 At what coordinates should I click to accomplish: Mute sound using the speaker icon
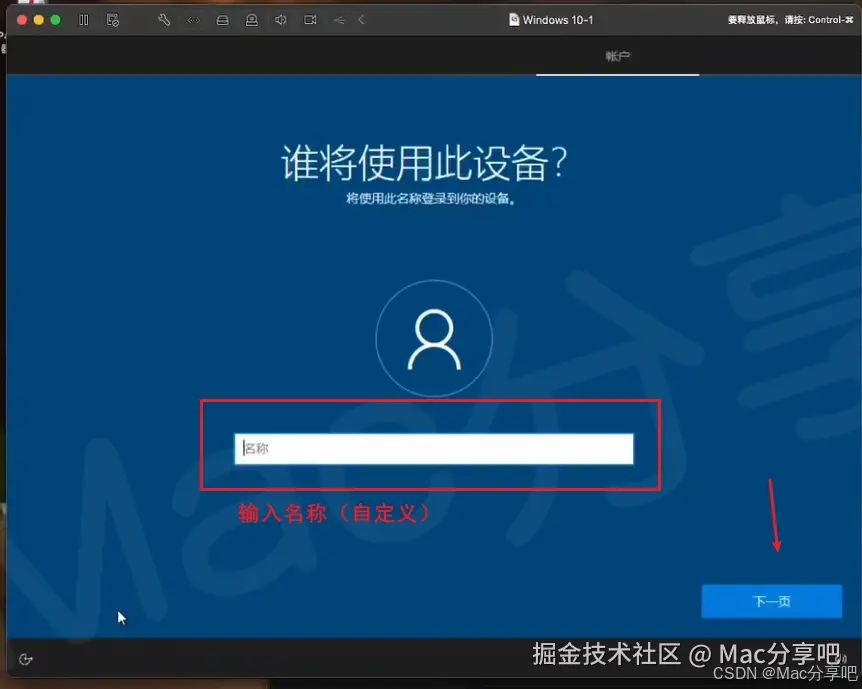tap(279, 19)
